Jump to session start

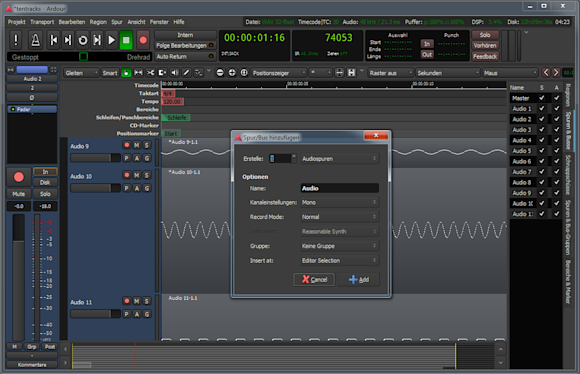(54, 40)
